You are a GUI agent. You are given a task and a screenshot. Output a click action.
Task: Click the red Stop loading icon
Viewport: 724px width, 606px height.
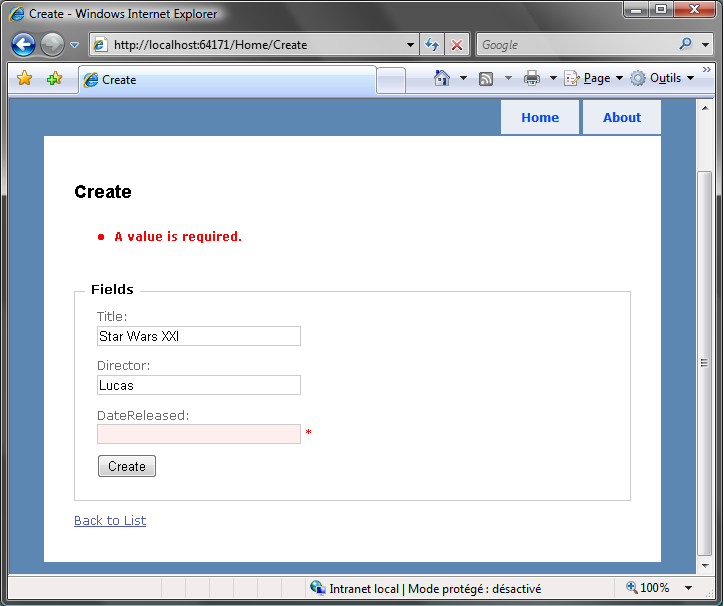click(x=457, y=45)
